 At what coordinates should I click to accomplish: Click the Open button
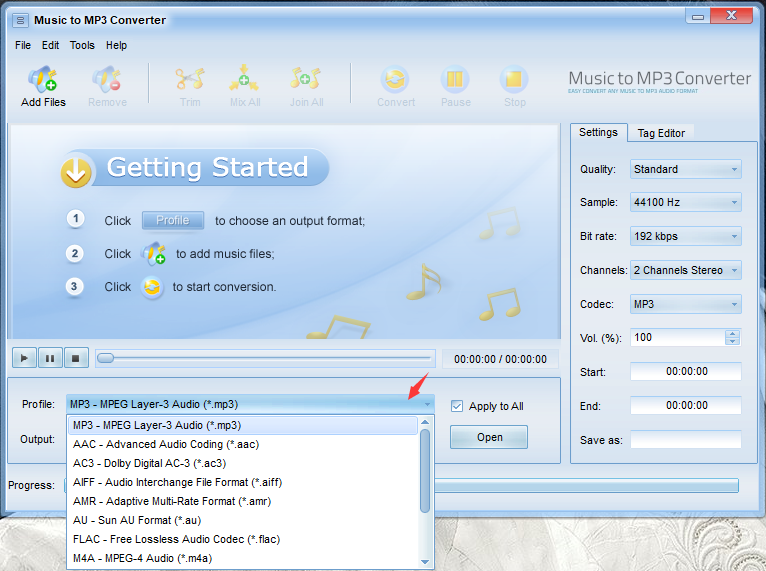(x=489, y=437)
